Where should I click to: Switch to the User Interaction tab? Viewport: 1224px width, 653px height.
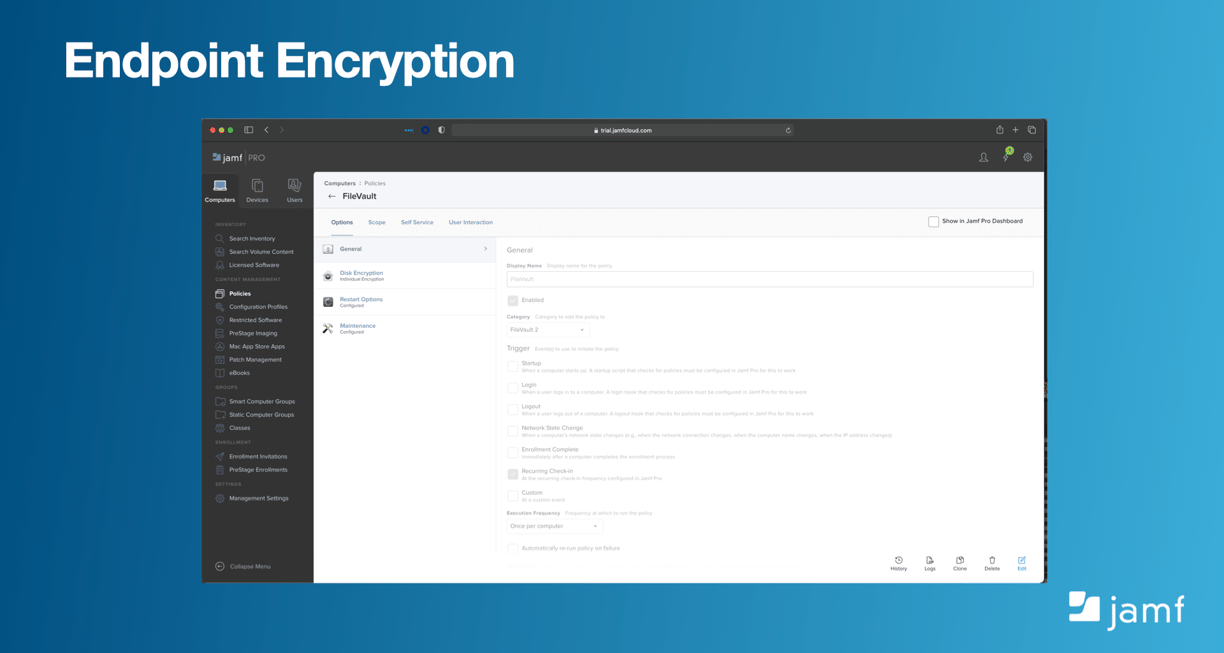click(x=471, y=223)
